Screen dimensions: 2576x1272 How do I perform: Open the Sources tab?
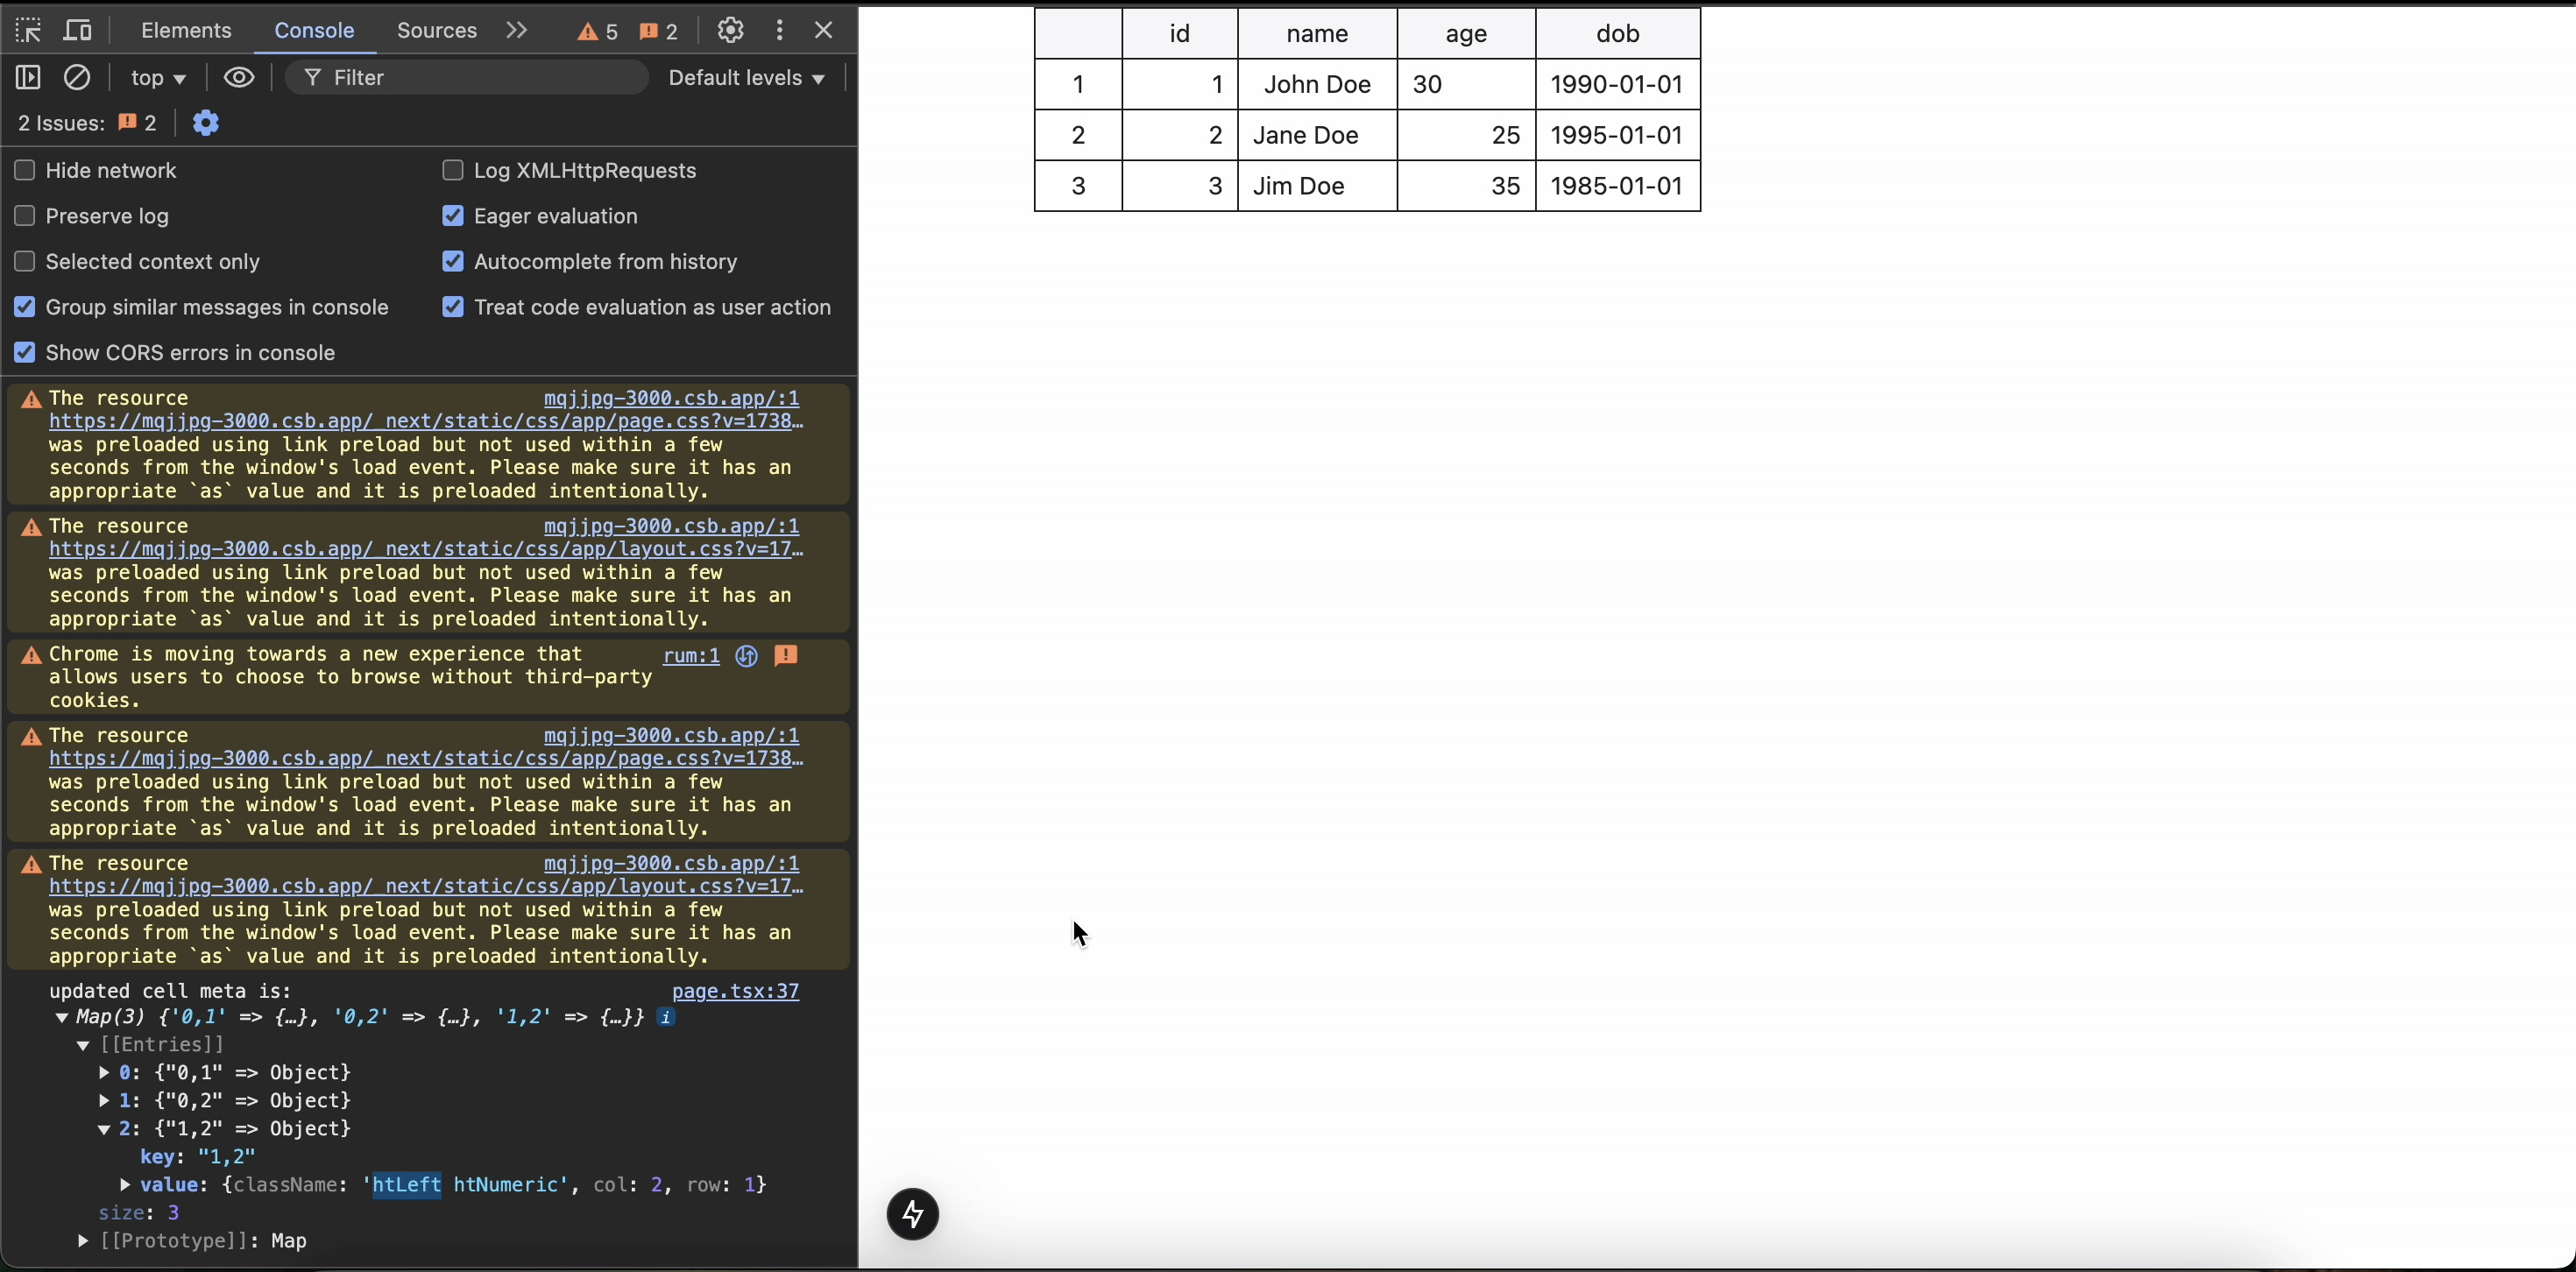436,31
